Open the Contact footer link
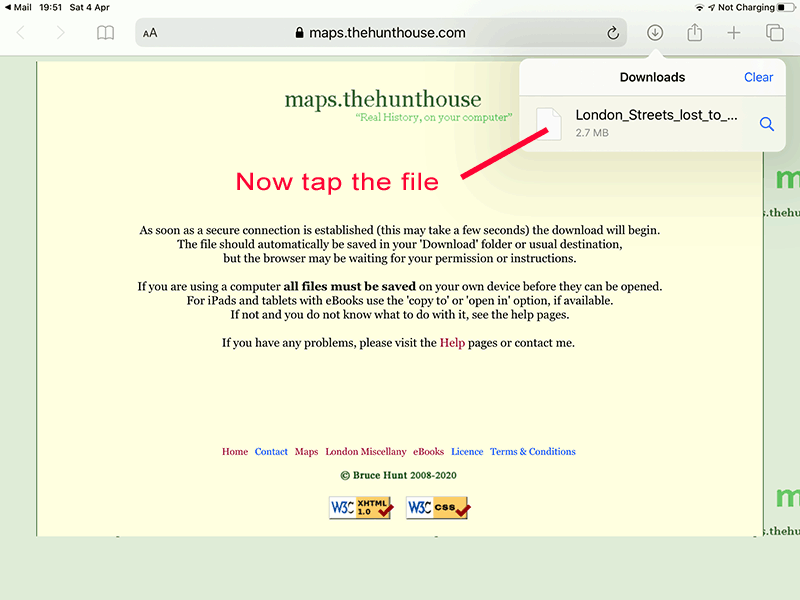Image resolution: width=800 pixels, height=600 pixels. point(271,452)
